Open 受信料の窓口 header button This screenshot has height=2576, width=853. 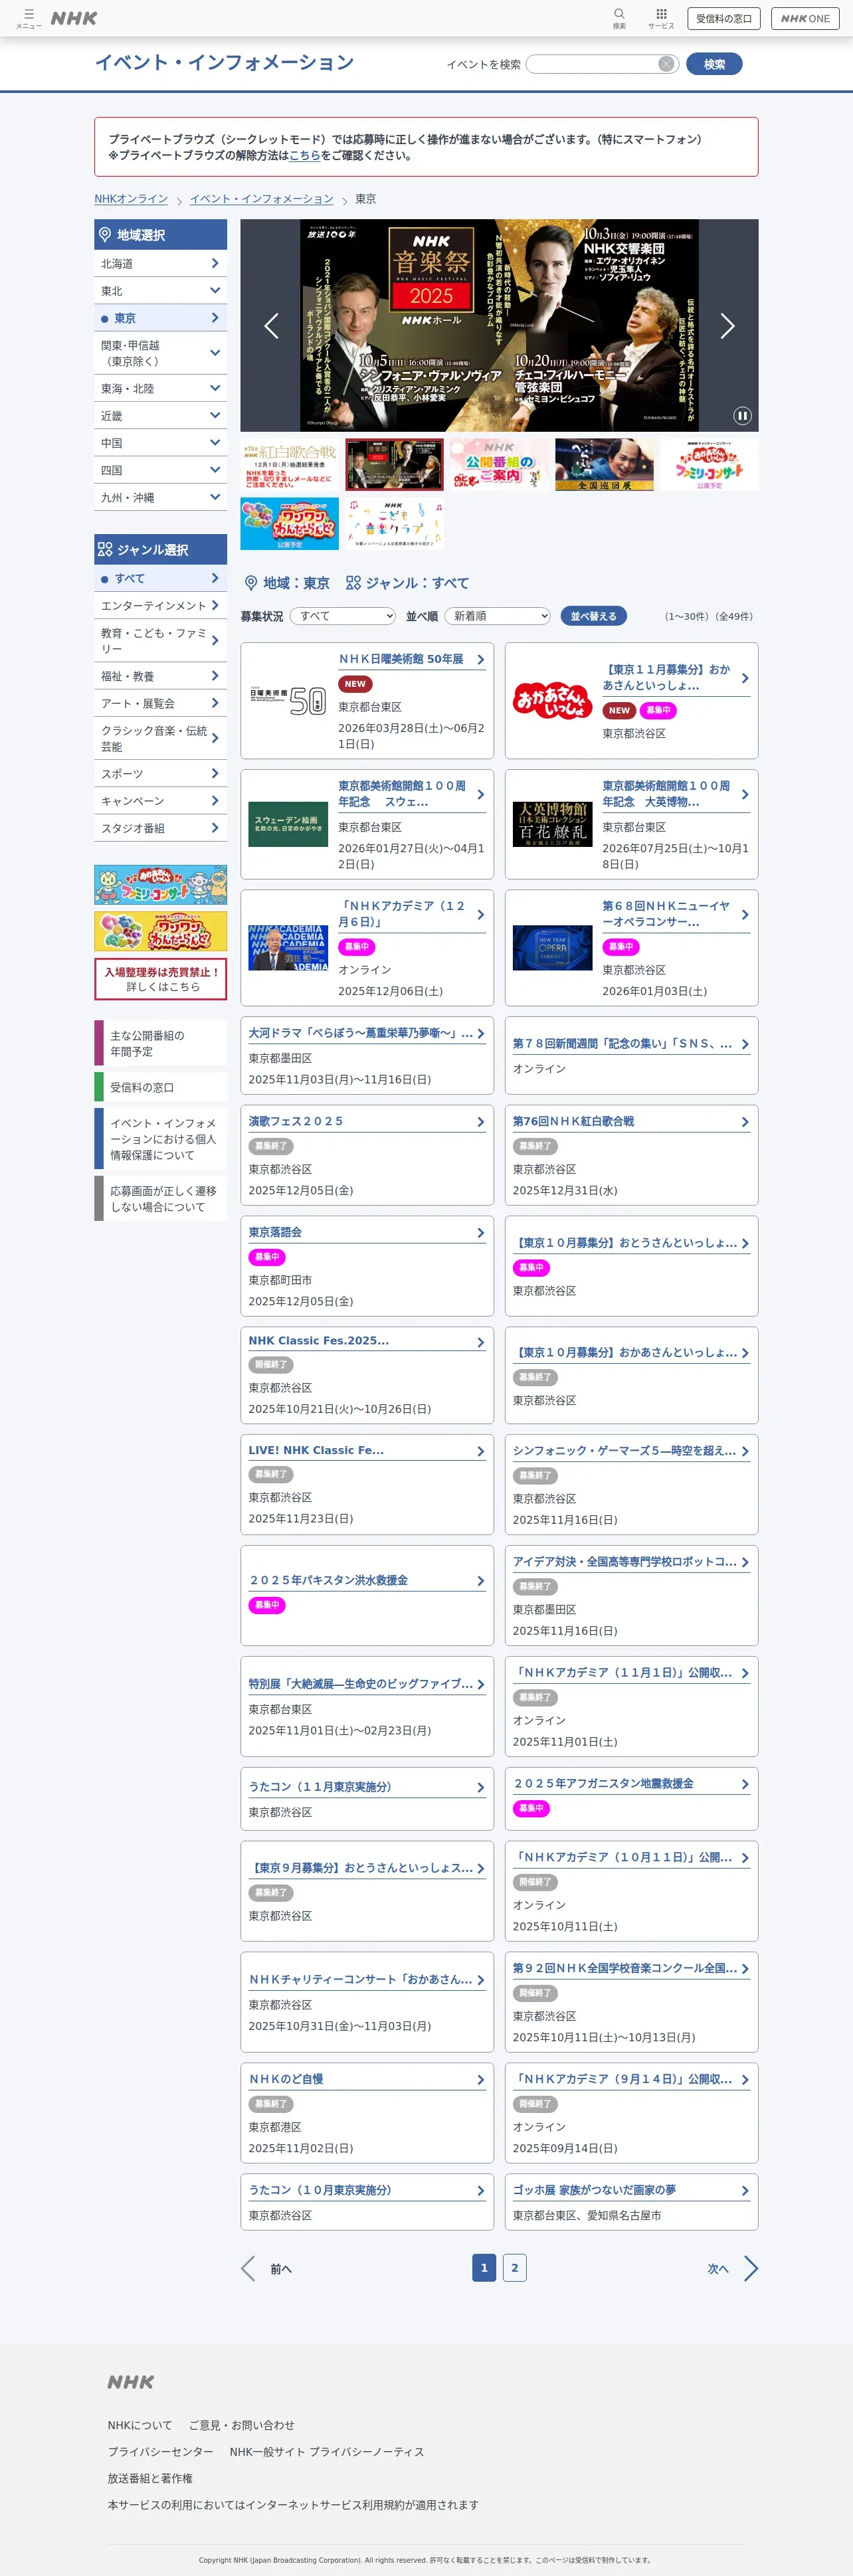724,18
